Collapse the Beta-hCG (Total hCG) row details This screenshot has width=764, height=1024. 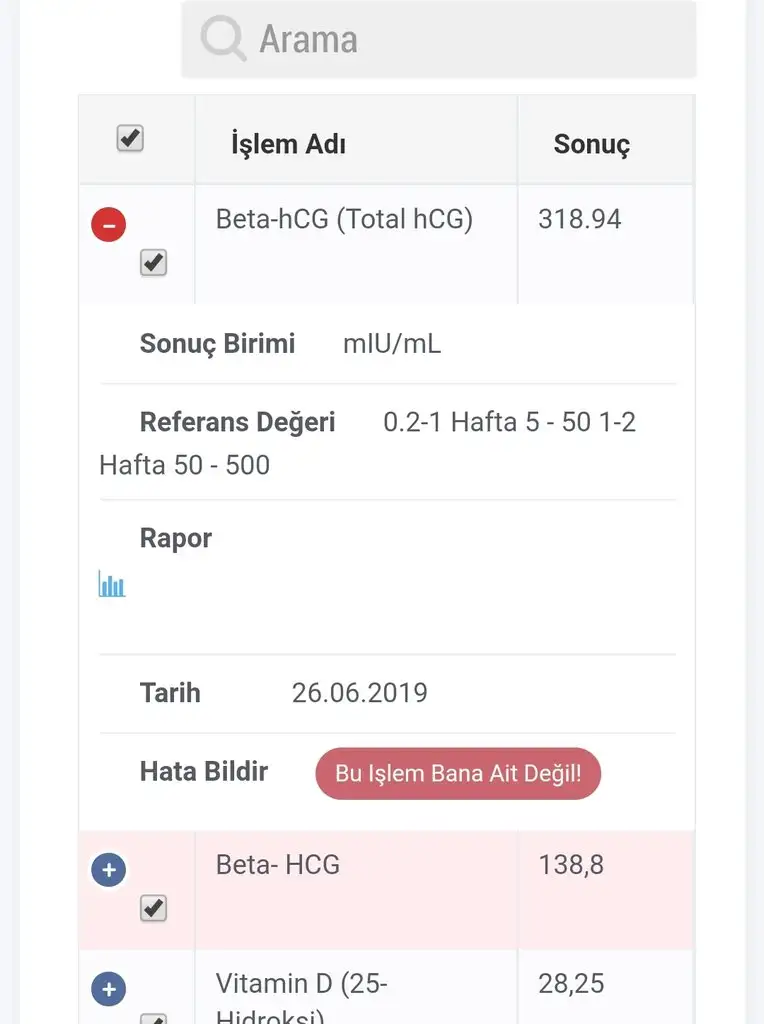109,224
